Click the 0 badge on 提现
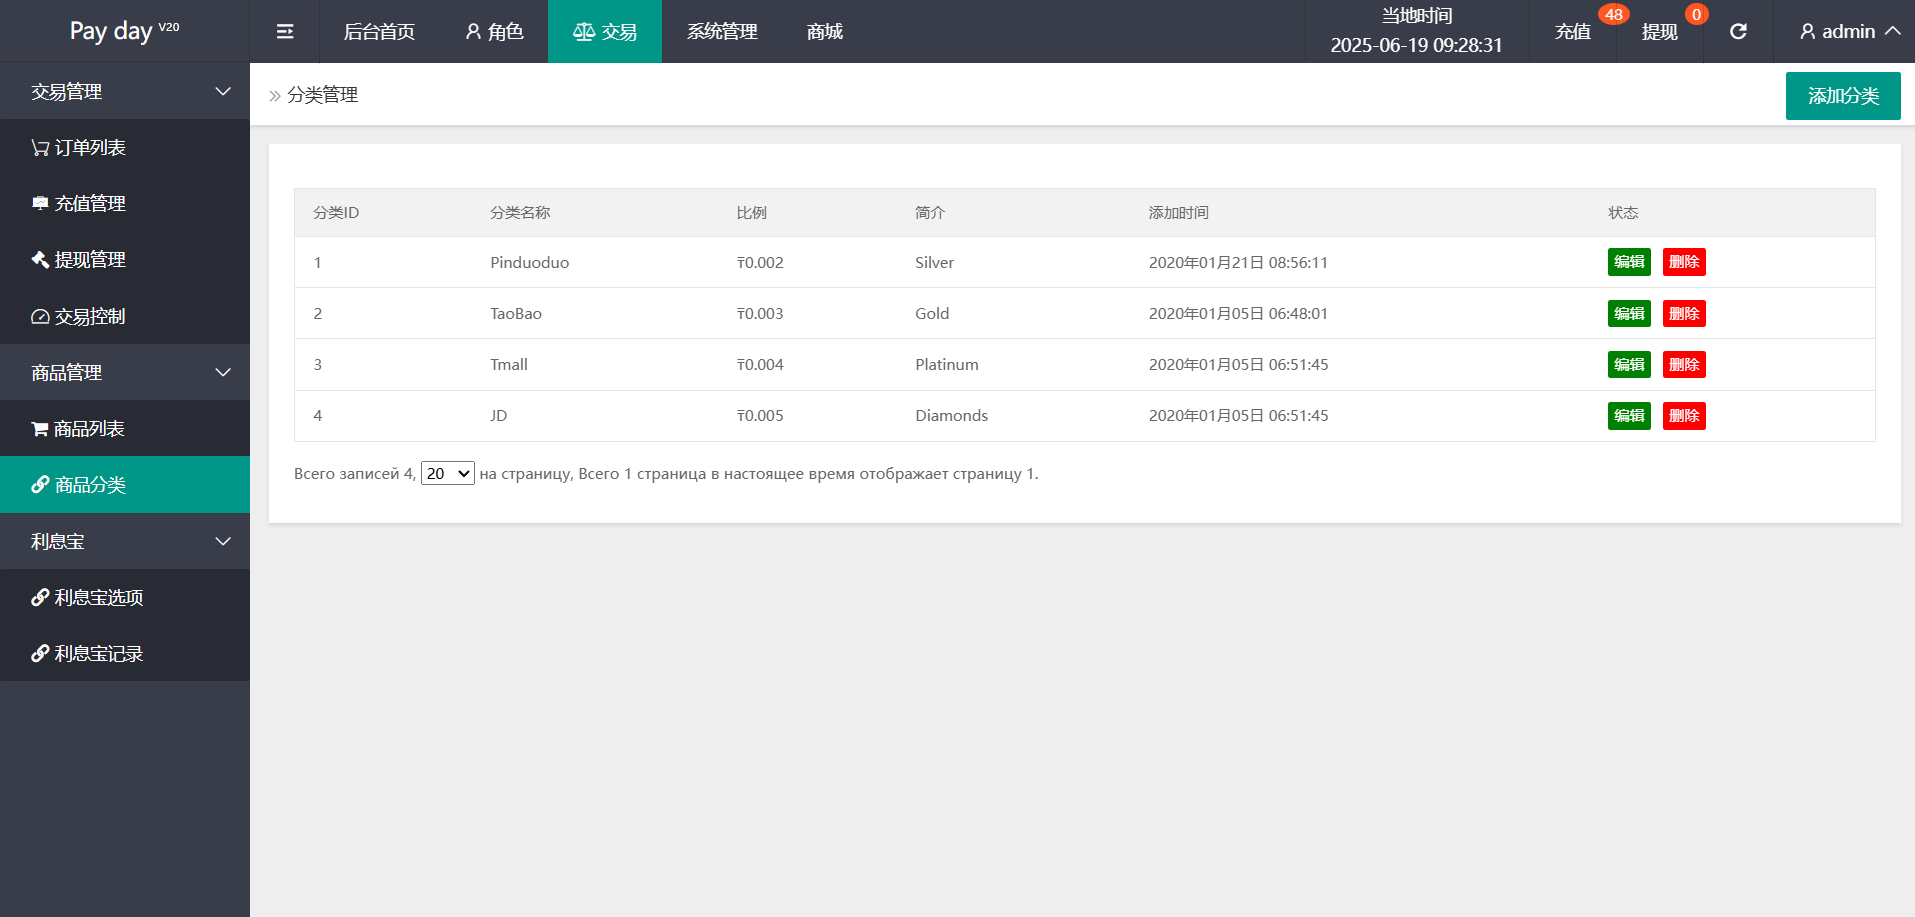1915x917 pixels. click(1696, 14)
